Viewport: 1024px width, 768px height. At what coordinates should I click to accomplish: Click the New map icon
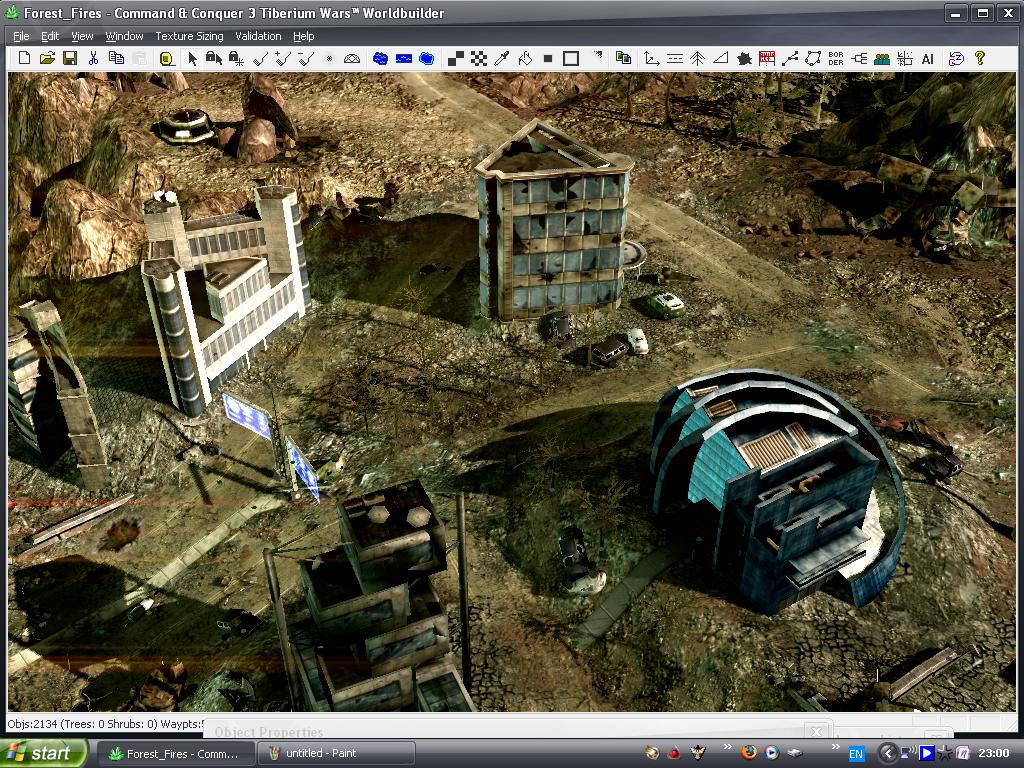point(24,59)
